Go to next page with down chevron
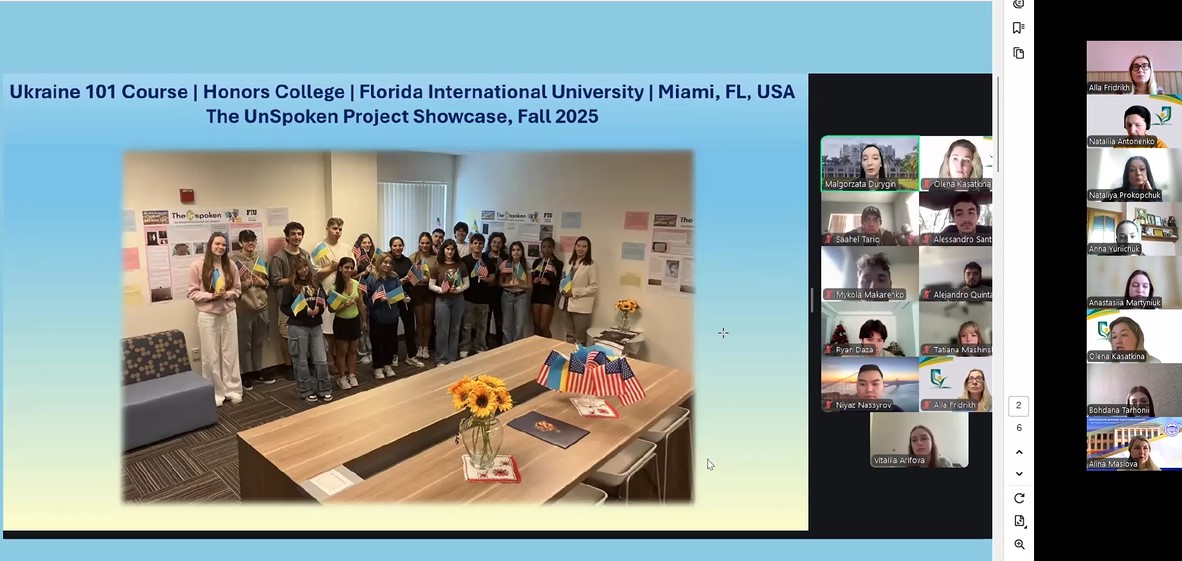This screenshot has width=1182, height=561. [x=1019, y=474]
